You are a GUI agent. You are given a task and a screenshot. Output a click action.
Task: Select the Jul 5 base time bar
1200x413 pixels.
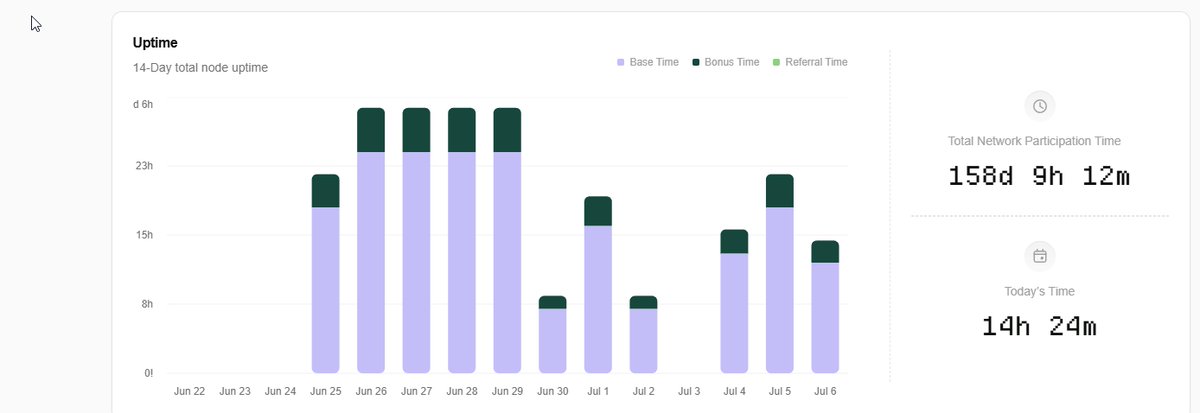point(780,290)
